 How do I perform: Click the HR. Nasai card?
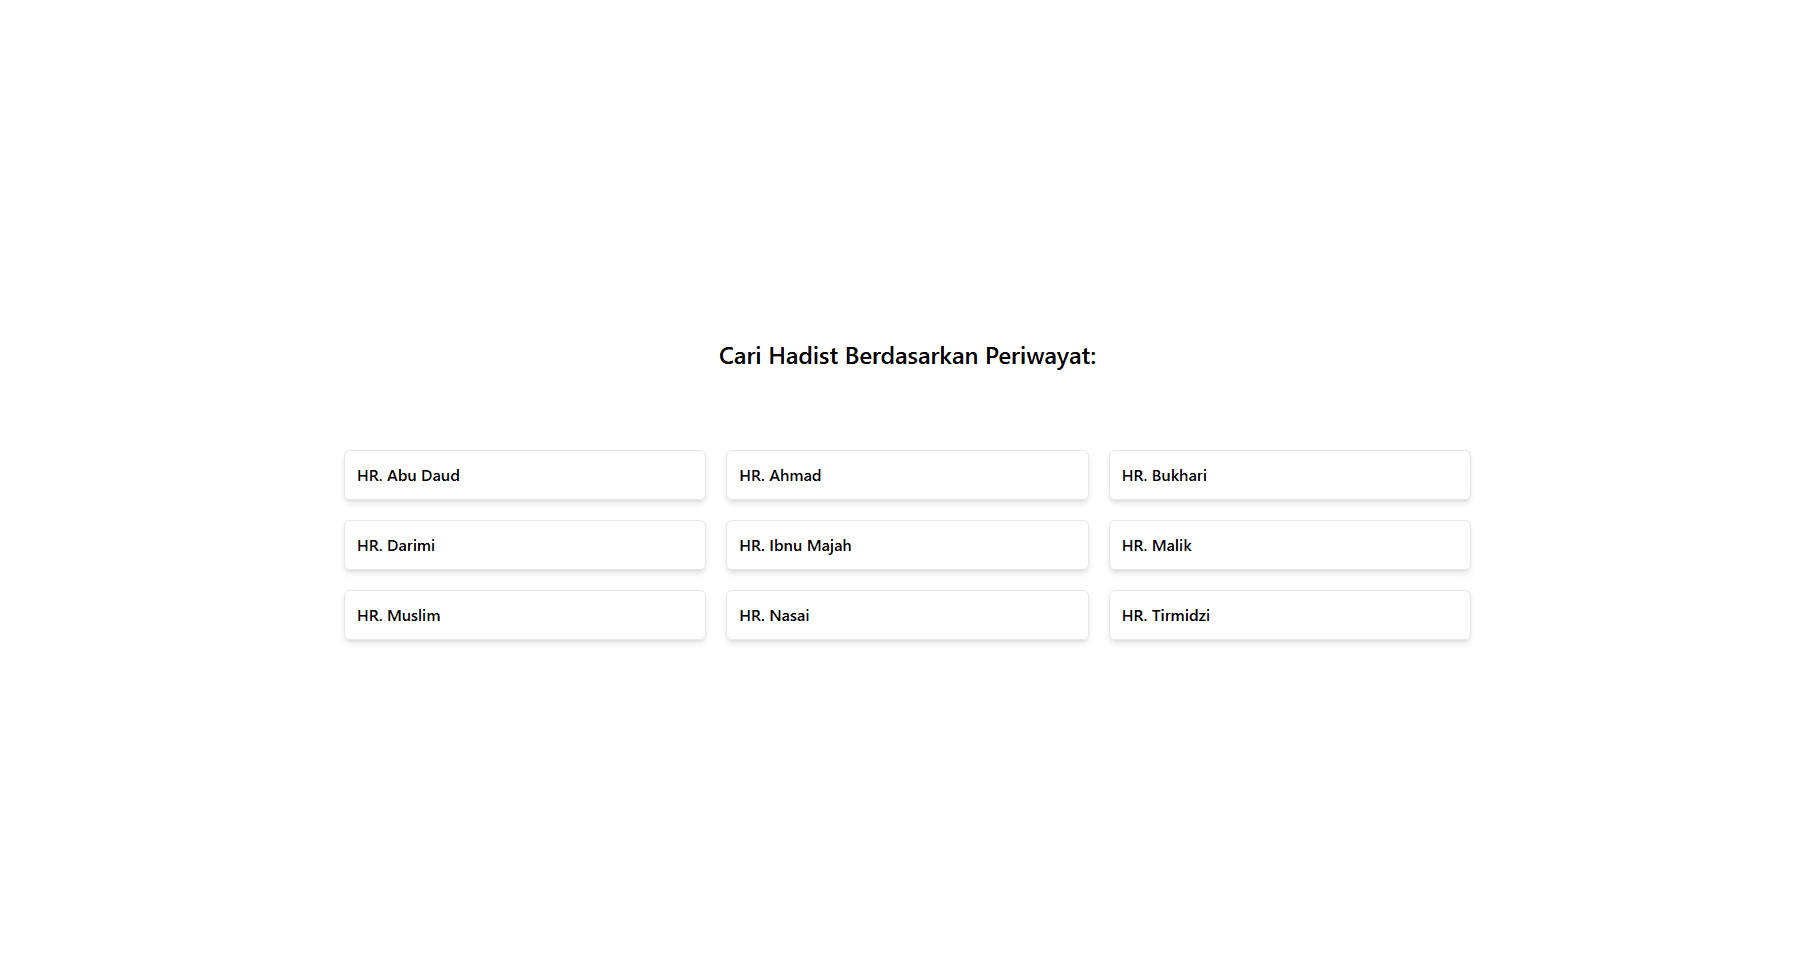point(906,615)
